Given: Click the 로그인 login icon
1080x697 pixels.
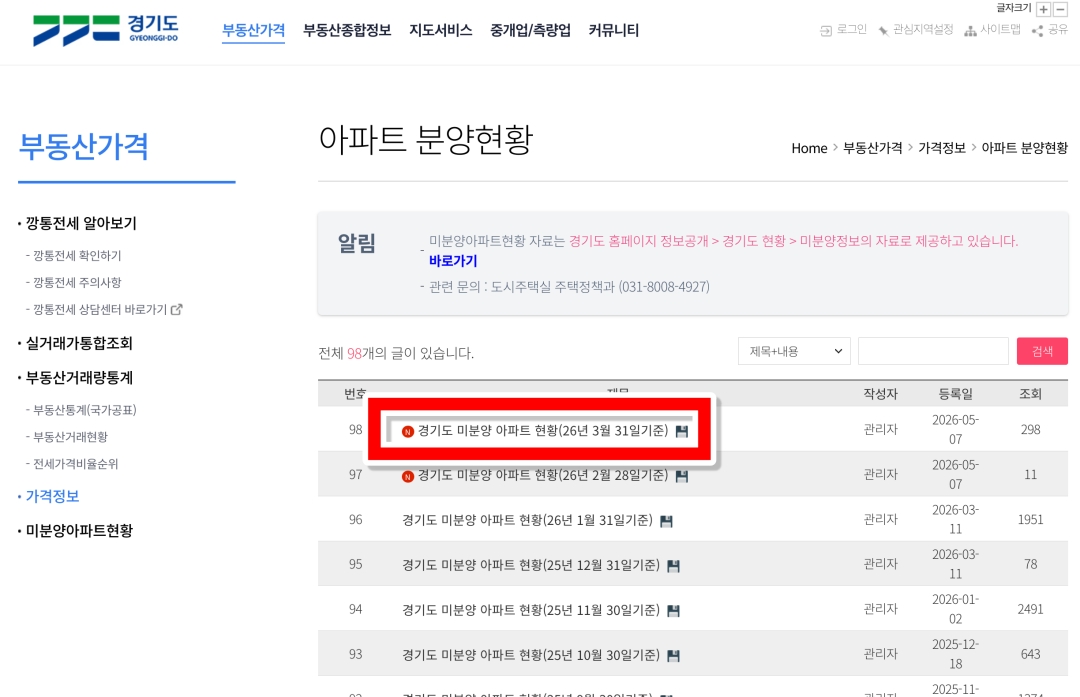Looking at the screenshot, I should (x=826, y=30).
